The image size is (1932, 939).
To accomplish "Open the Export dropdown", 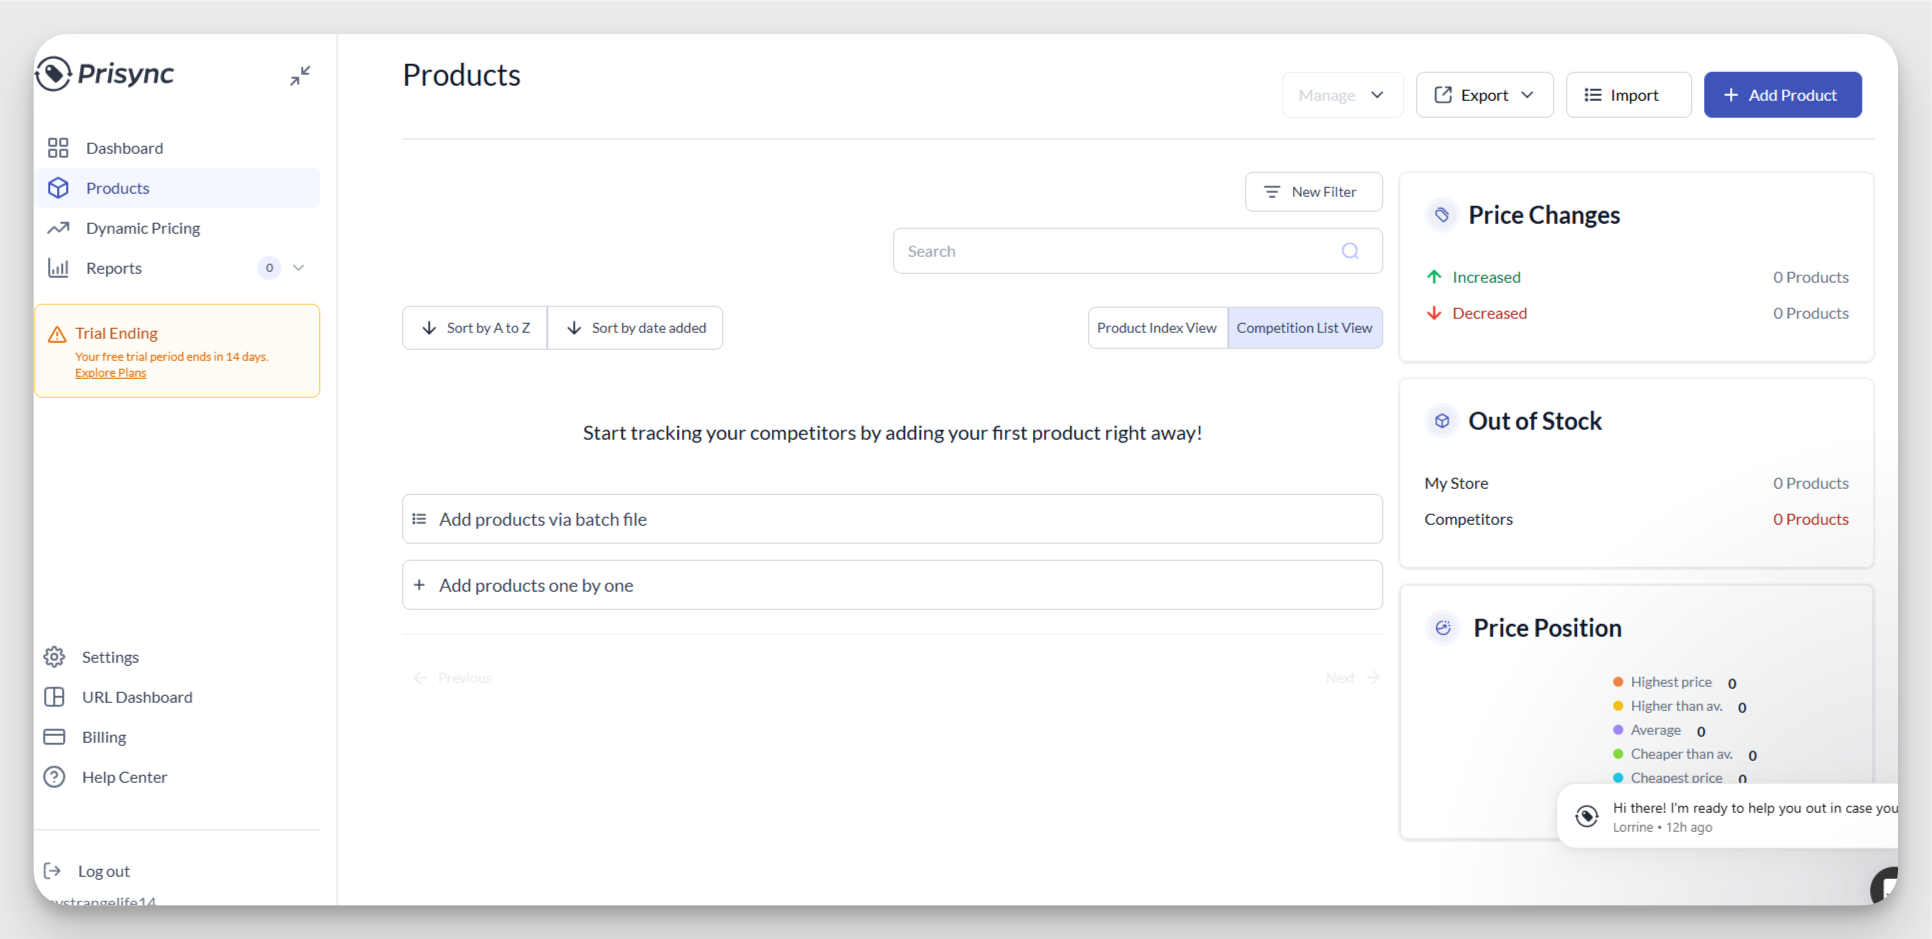I will pos(1484,95).
